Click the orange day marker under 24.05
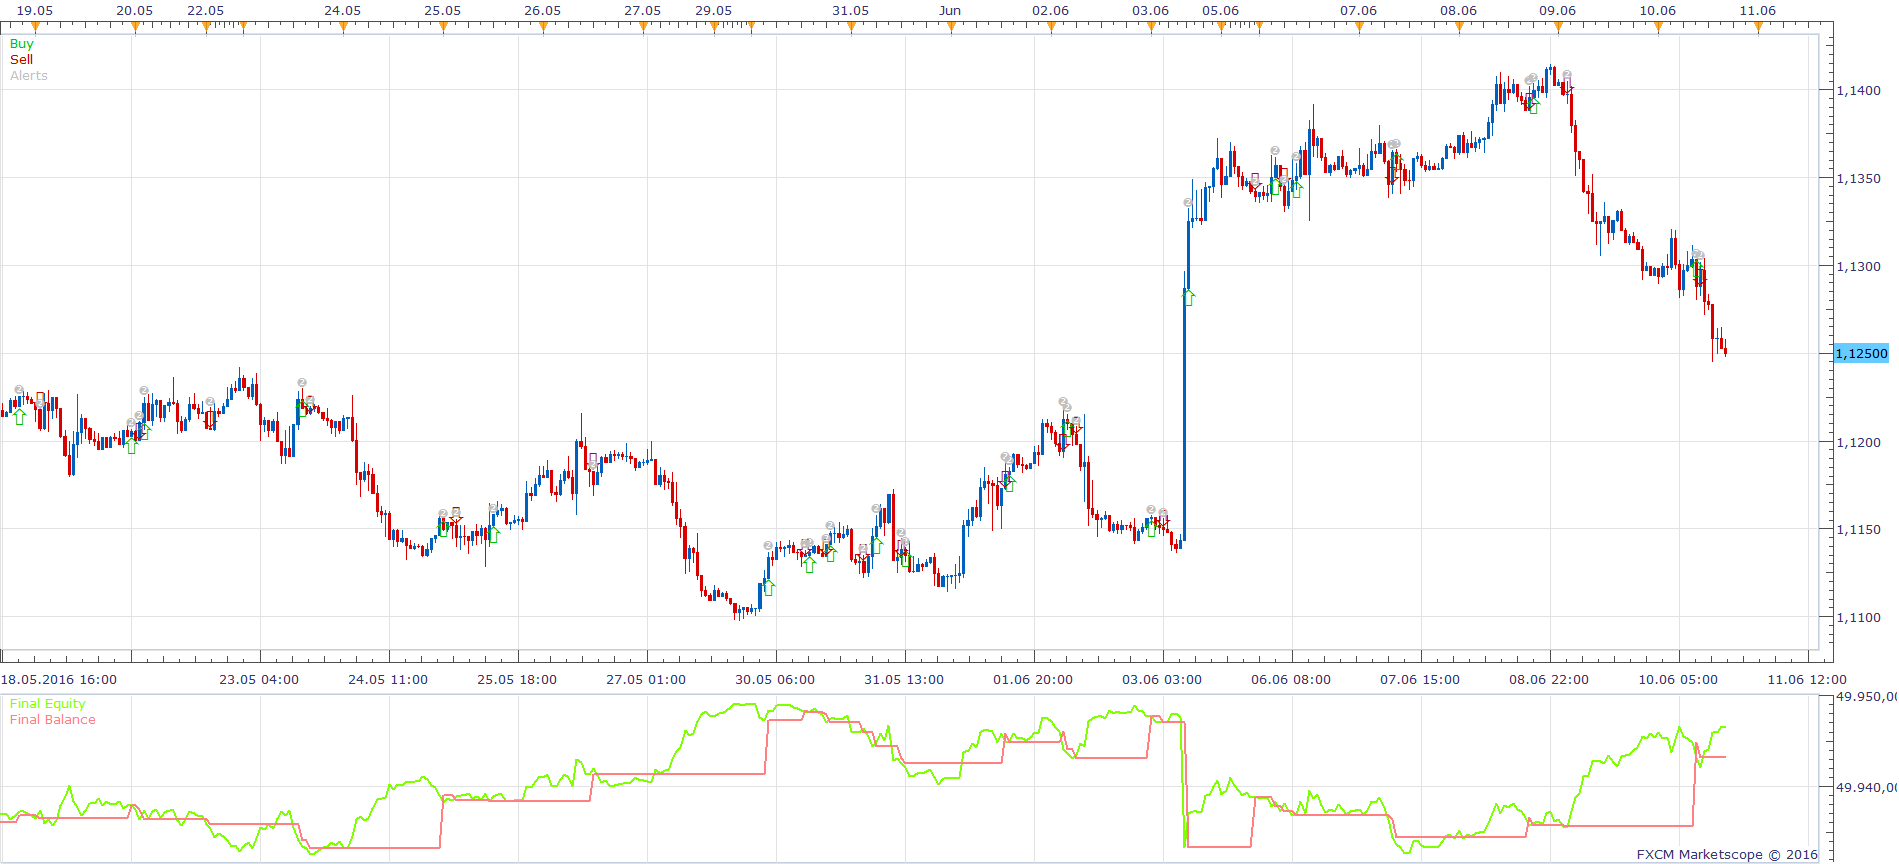The width and height of the screenshot is (1899, 864). [343, 28]
